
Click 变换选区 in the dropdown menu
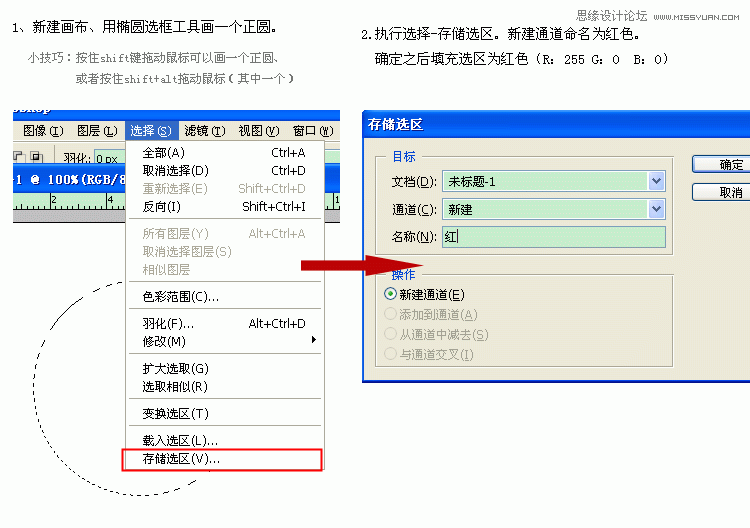[175, 414]
